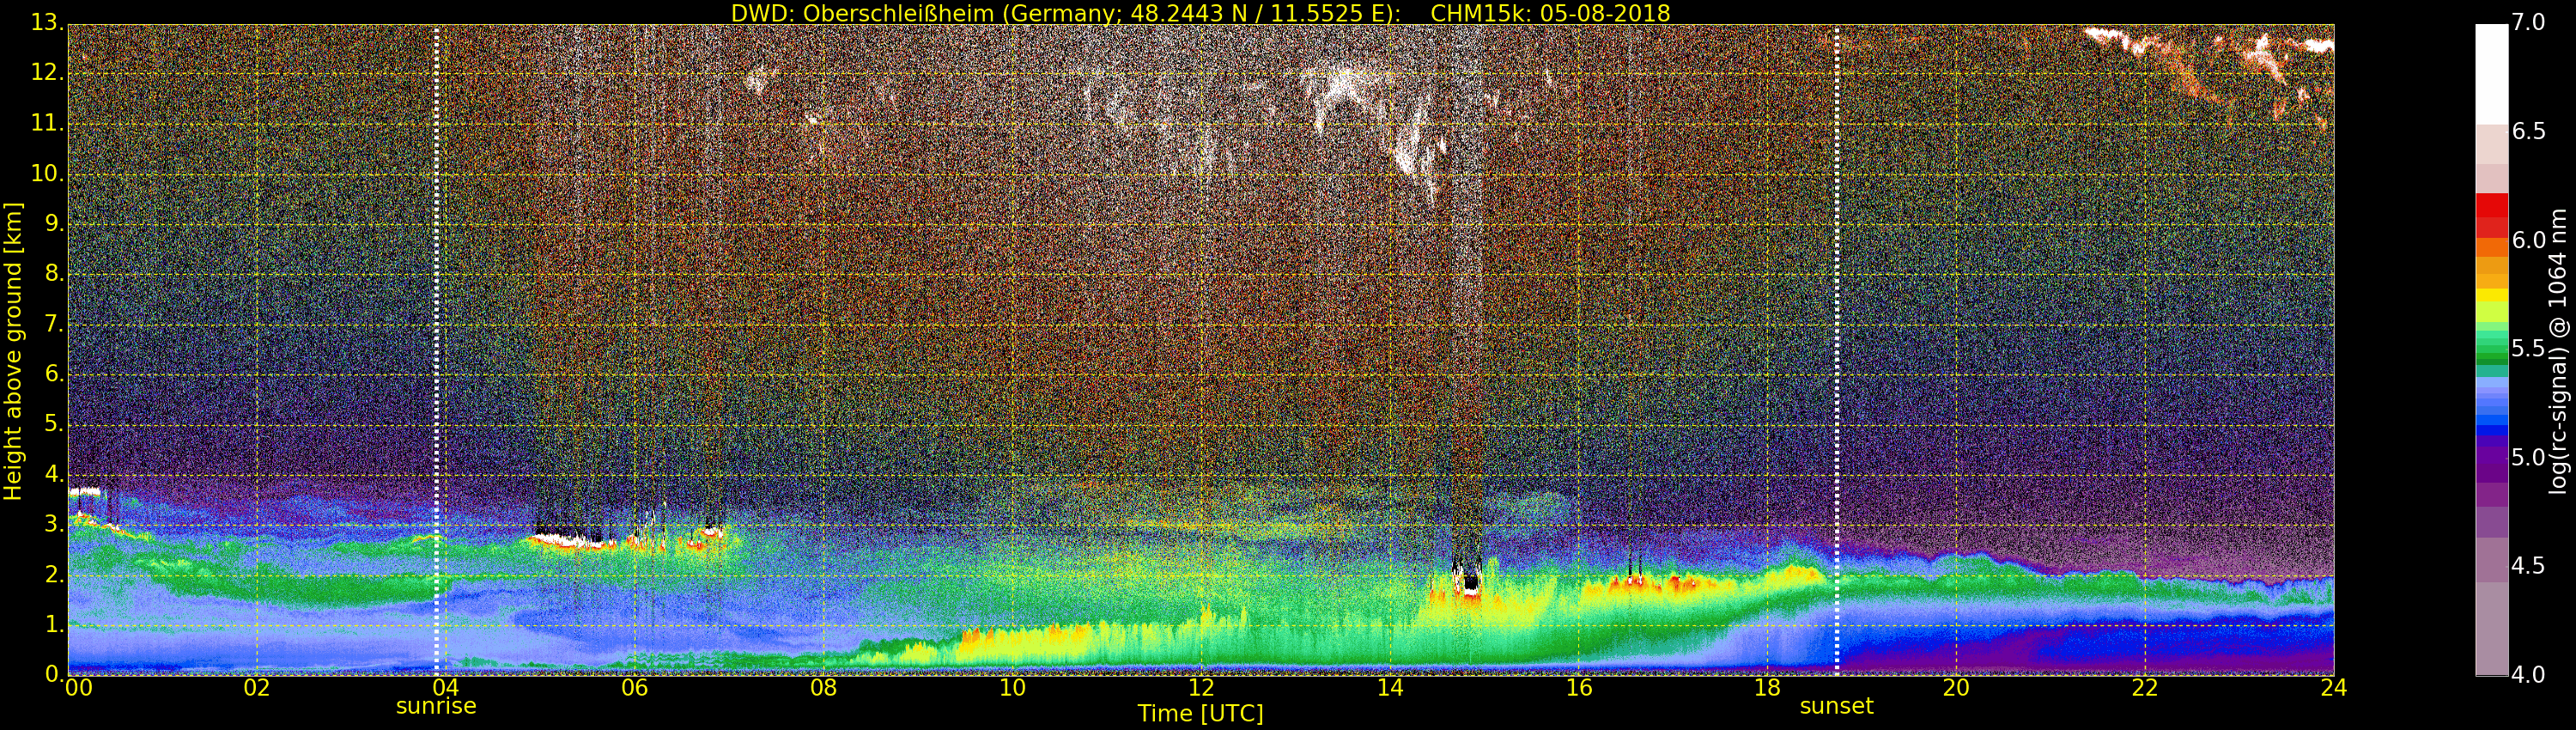The width and height of the screenshot is (2576, 730).
Task: Click the white top segment of the colorbar
Action: click(x=2491, y=74)
